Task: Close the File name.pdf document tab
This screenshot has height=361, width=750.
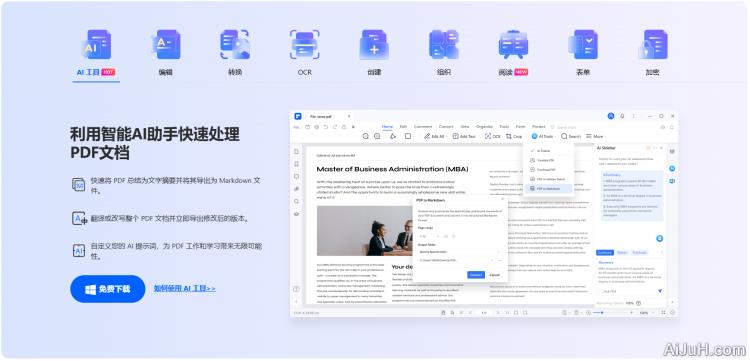Action: 349,116
